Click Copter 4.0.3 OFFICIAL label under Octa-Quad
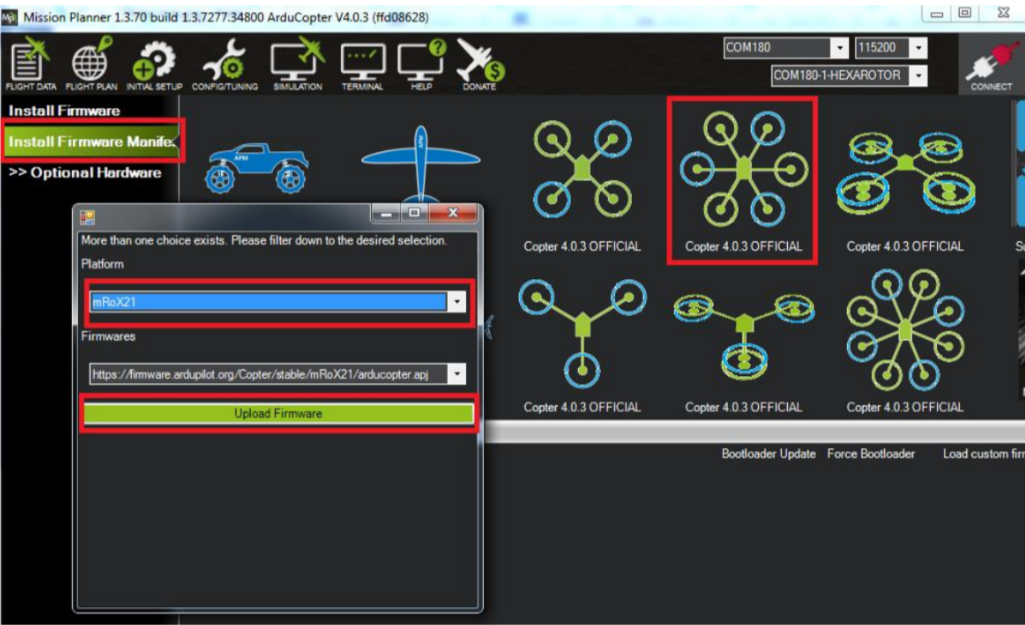This screenshot has height=625, width=1025. pyautogui.click(x=905, y=246)
